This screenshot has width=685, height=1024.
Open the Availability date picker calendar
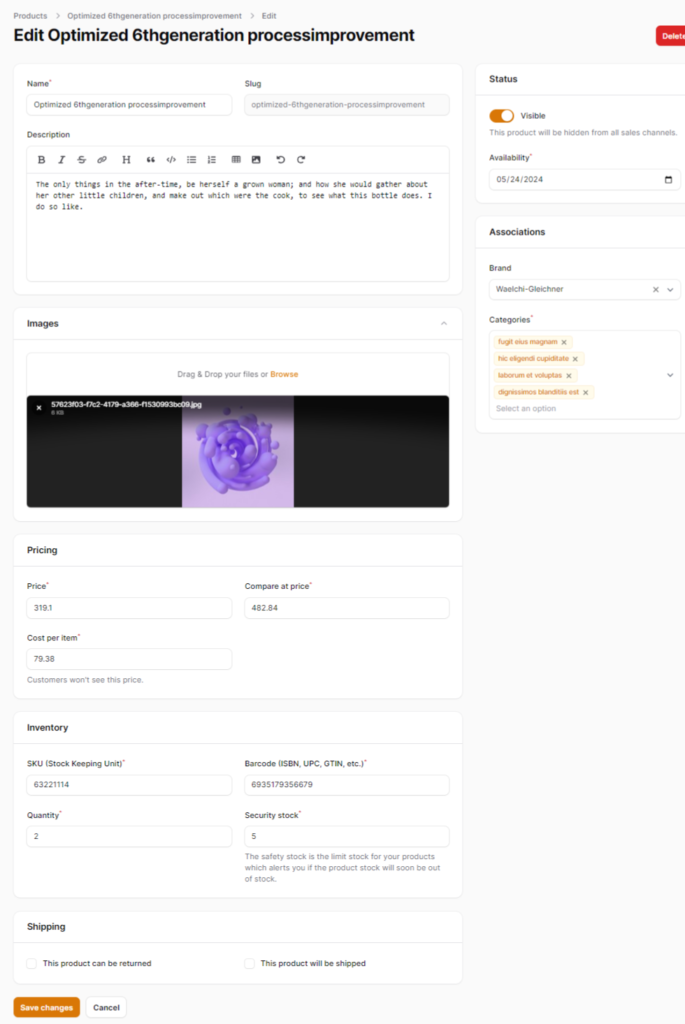[x=668, y=180]
